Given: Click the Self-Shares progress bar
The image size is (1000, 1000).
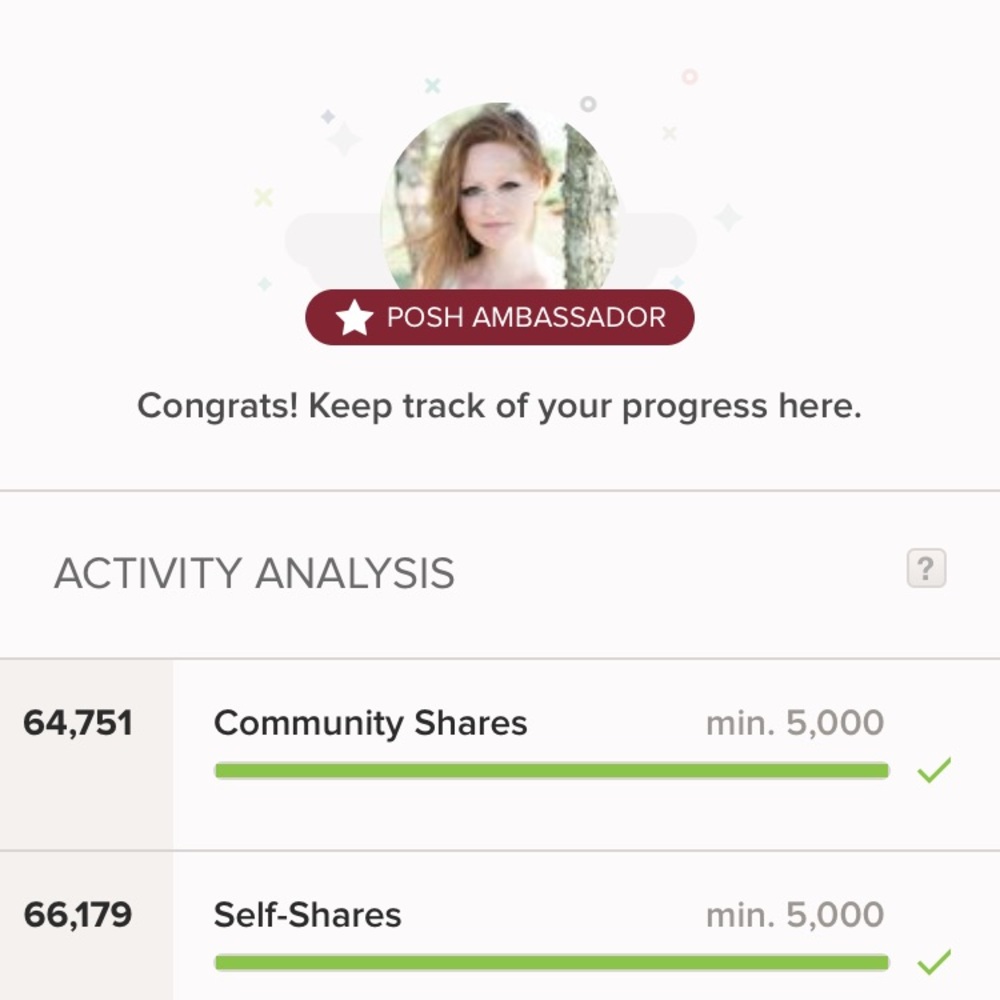Looking at the screenshot, I should pyautogui.click(x=551, y=962).
